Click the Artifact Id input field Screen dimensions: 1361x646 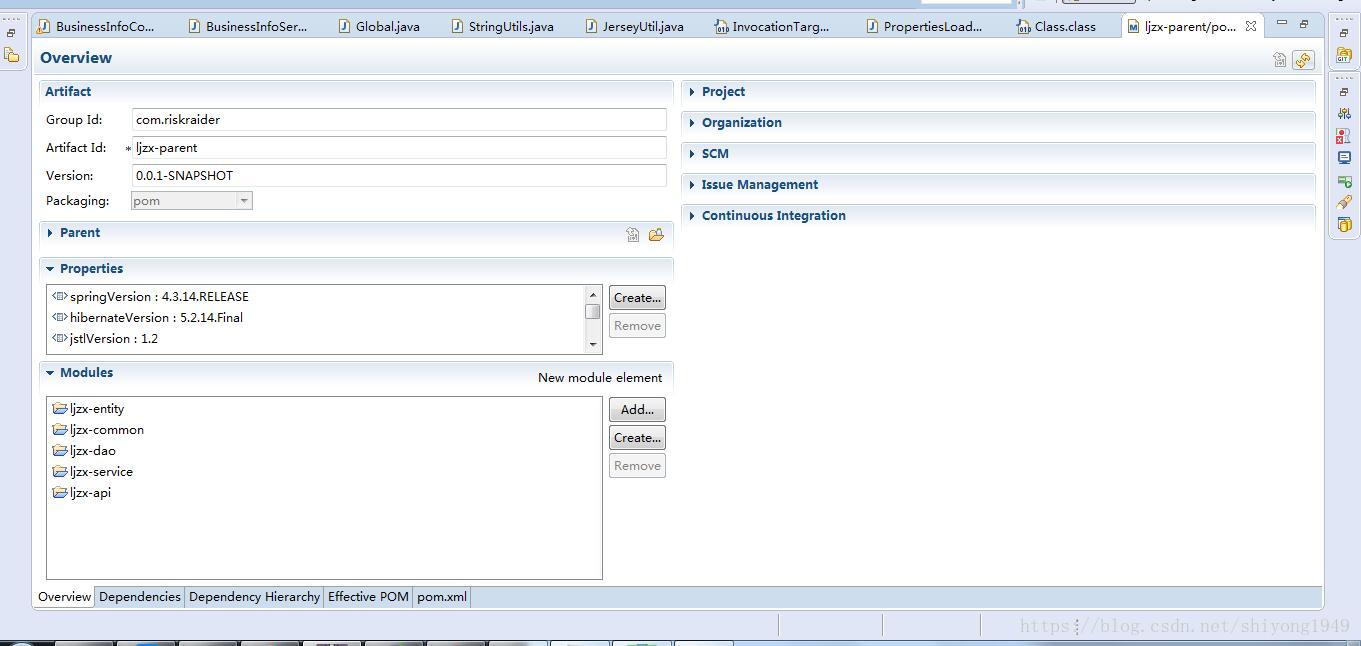click(399, 148)
